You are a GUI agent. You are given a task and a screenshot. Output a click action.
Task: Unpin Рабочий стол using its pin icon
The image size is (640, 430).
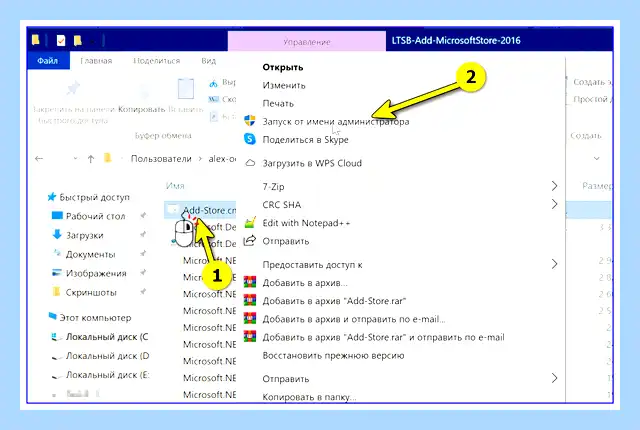(x=143, y=215)
